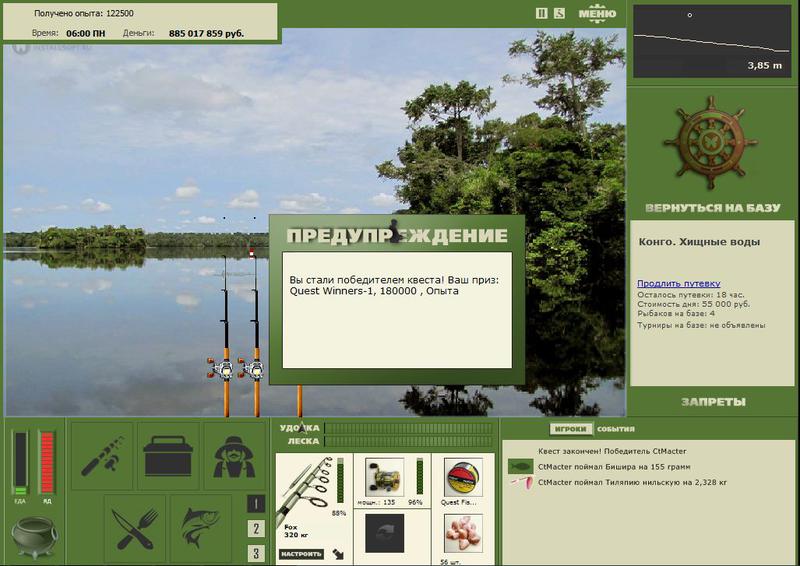This screenshot has height=566, width=800.
Task: Click the sound icon beside the pause button
Action: point(559,14)
